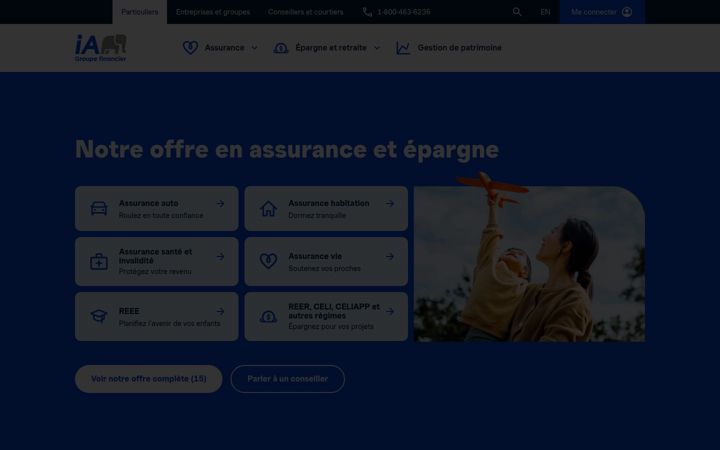
Task: Open the Assurance auto title
Action: (x=148, y=203)
